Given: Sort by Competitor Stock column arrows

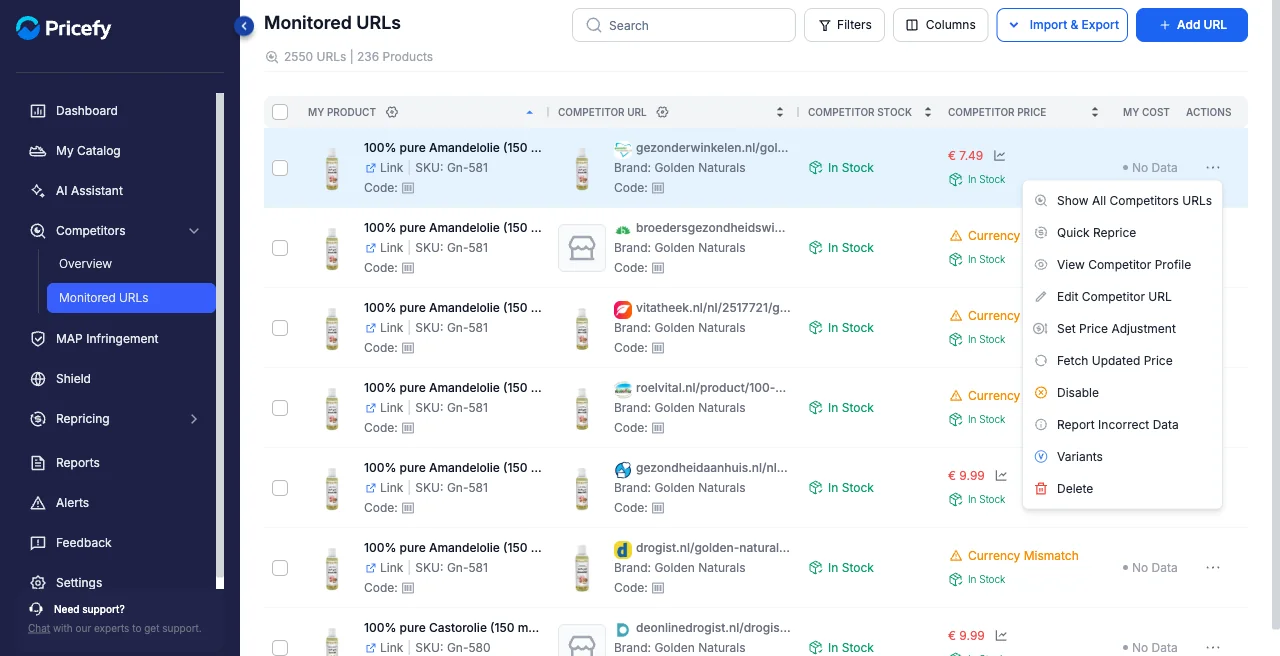Looking at the screenshot, I should [928, 112].
